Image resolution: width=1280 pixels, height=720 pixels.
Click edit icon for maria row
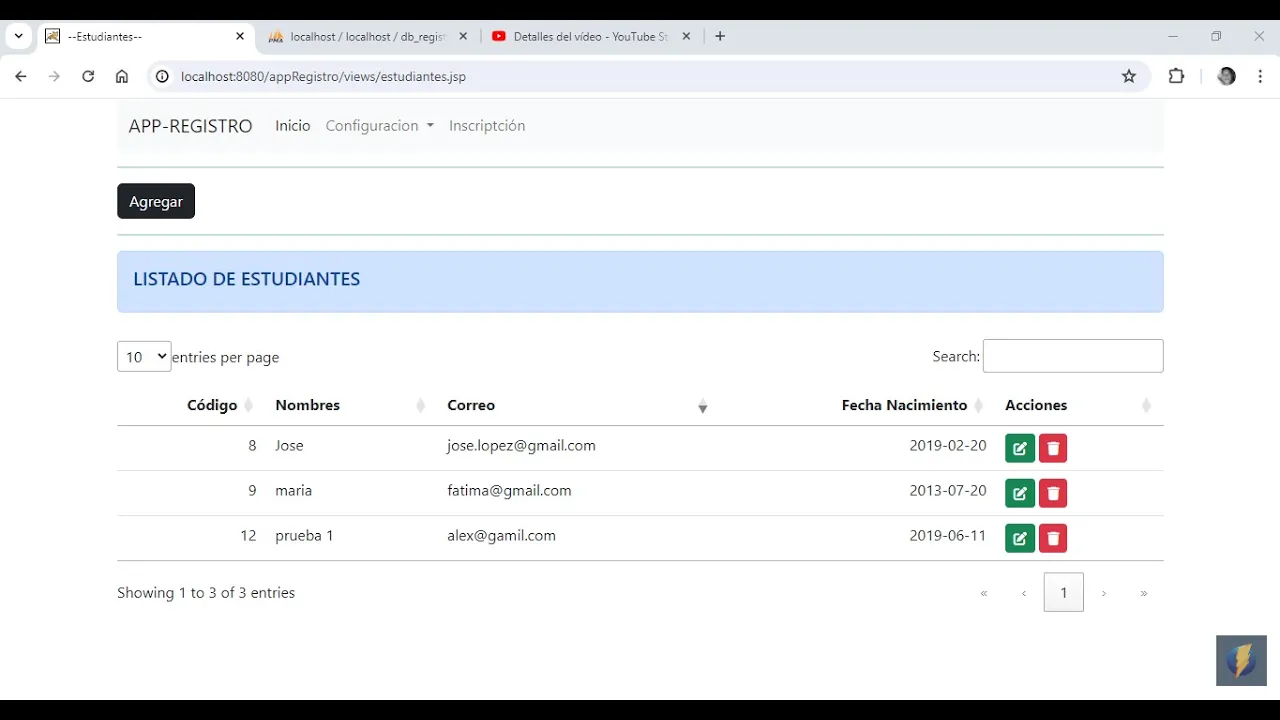tap(1019, 493)
